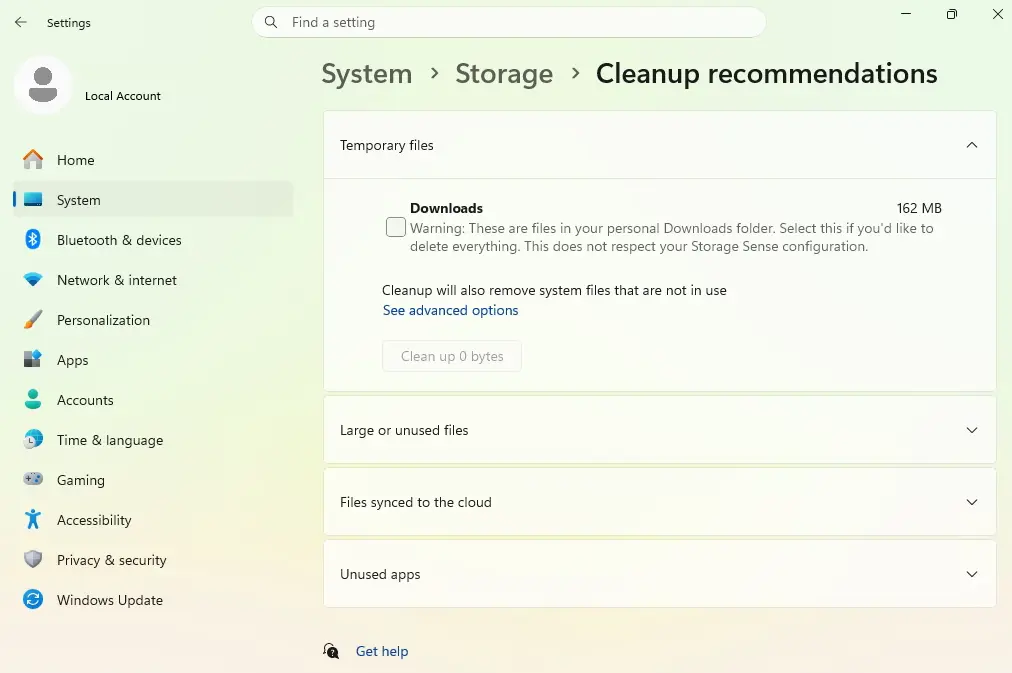Open See advanced options link
The width and height of the screenshot is (1012, 673).
point(450,310)
